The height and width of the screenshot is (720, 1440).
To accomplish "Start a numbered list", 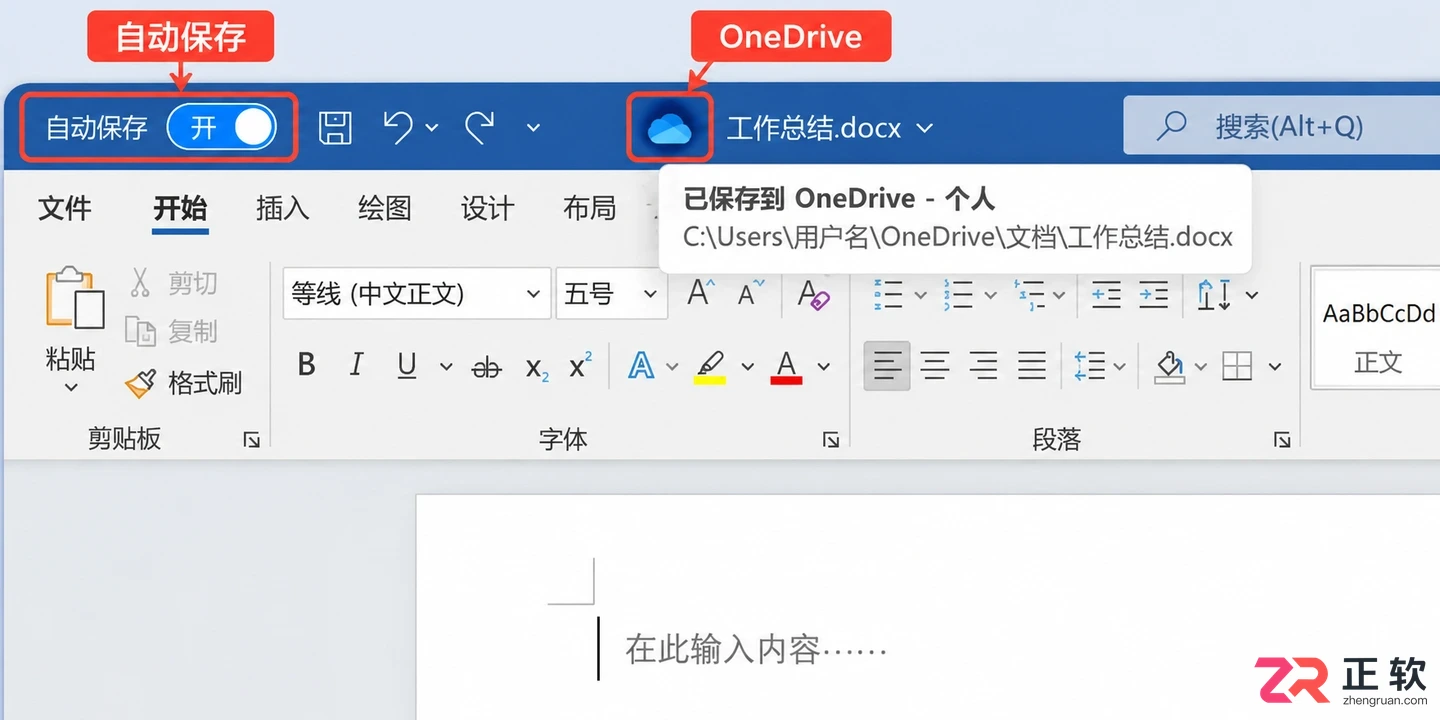I will [958, 294].
